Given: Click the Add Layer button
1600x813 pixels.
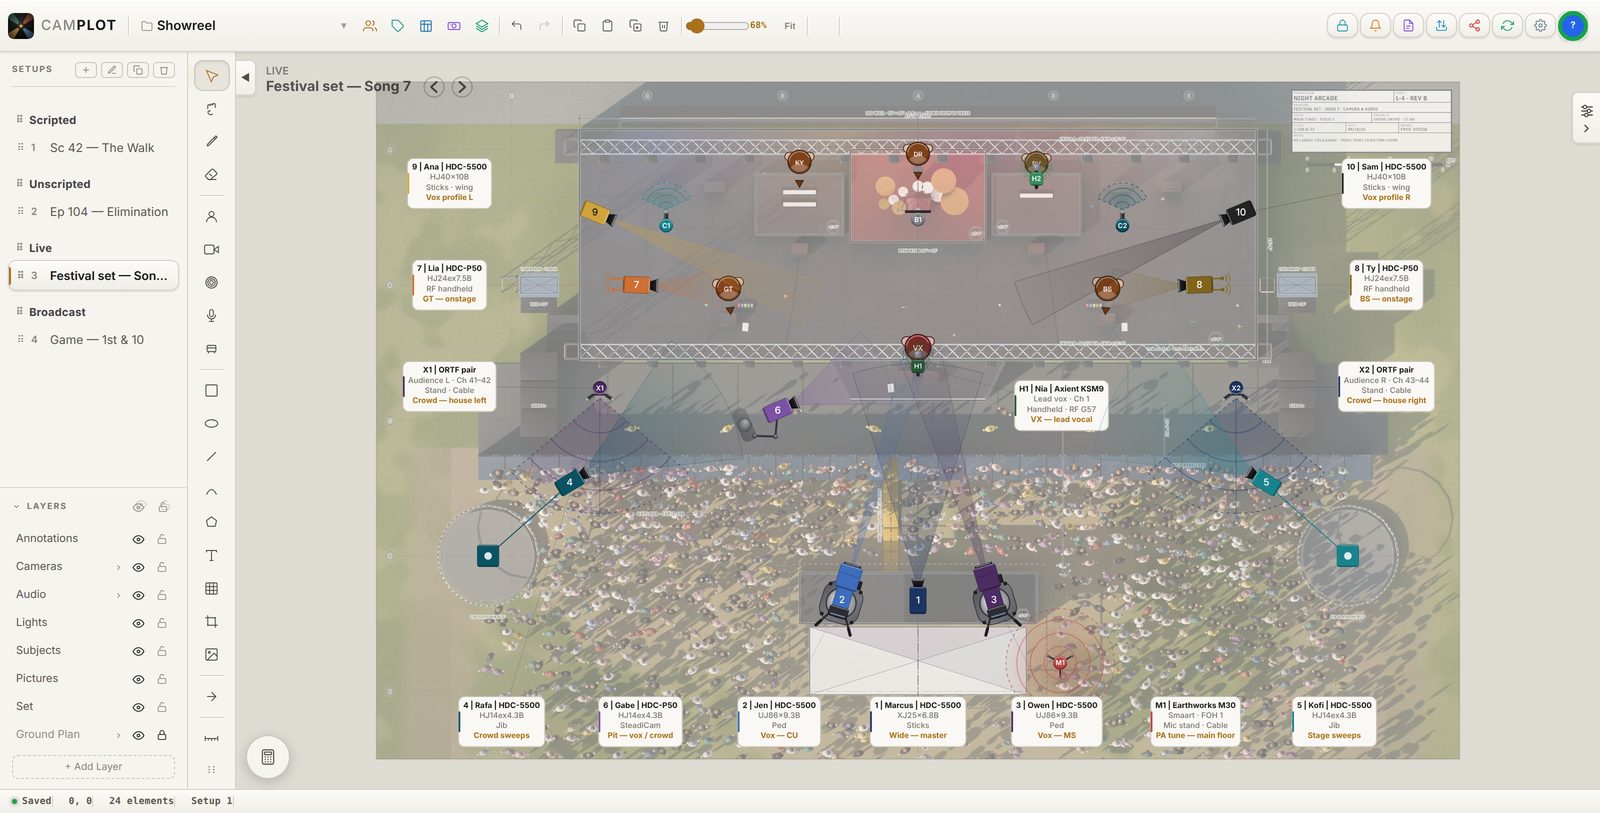Looking at the screenshot, I should [x=93, y=767].
